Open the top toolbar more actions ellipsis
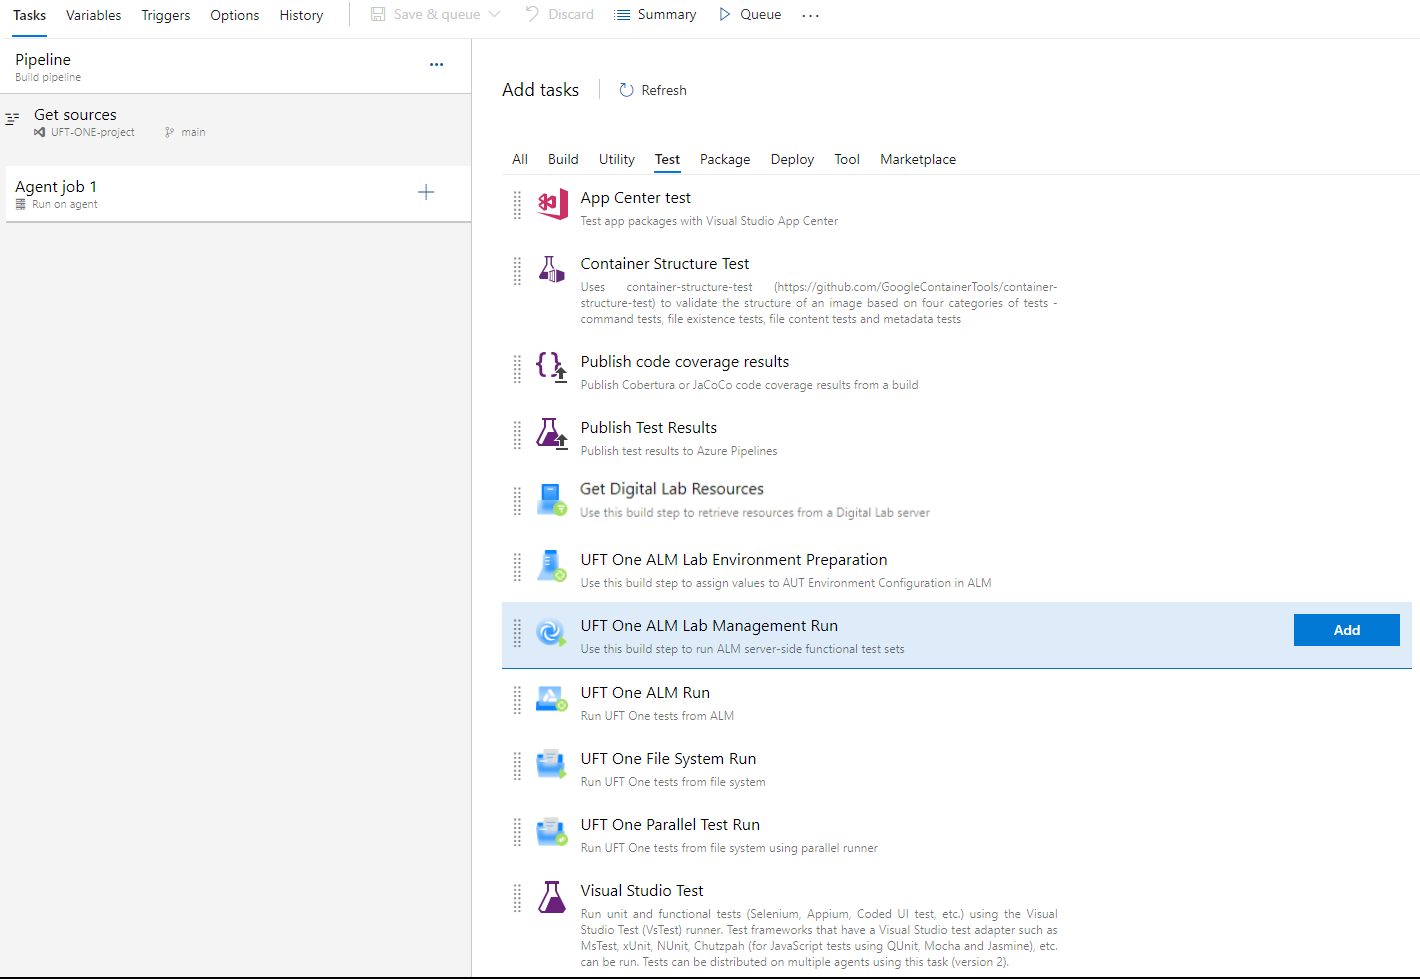Screen dimensions: 1420x979 pyautogui.click(x=810, y=16)
